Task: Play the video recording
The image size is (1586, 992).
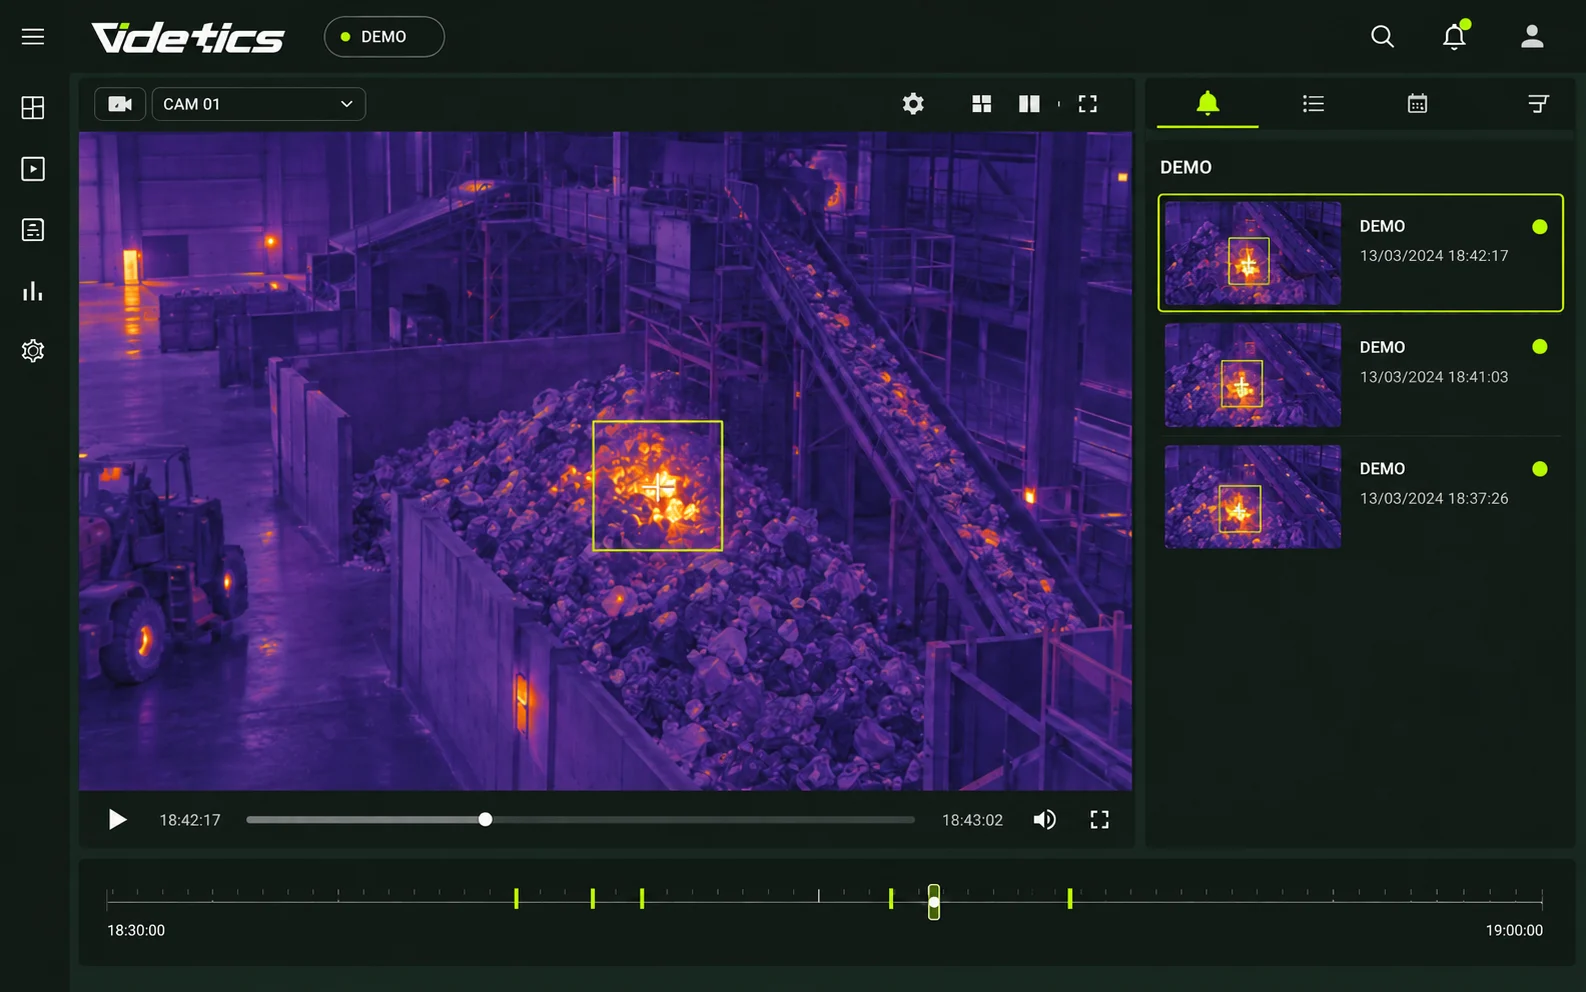Action: pyautogui.click(x=117, y=820)
